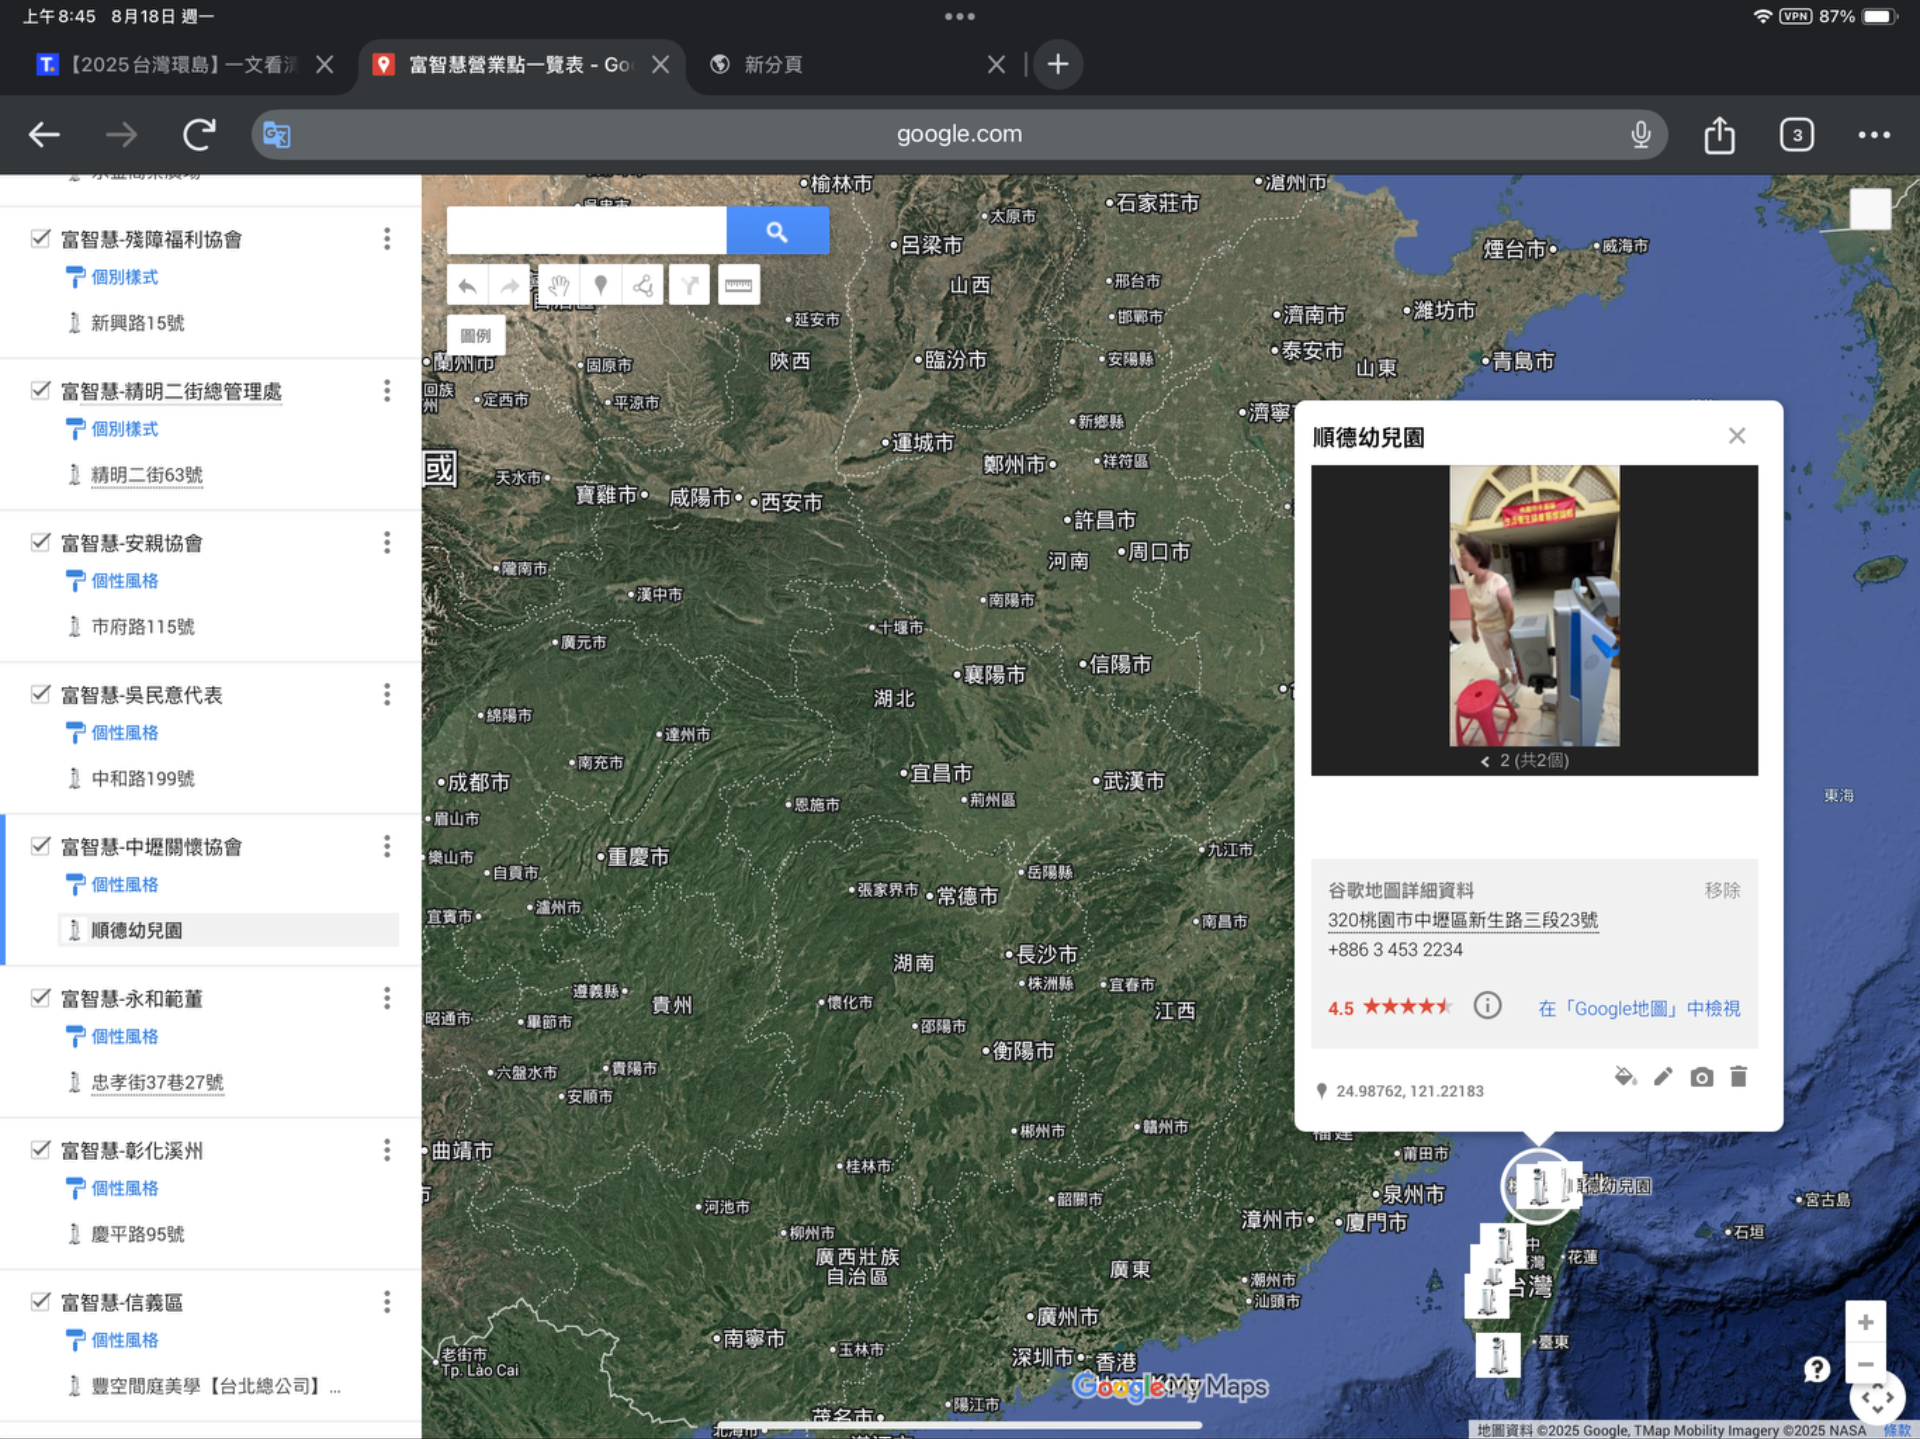Click the 移除 remove details button
Screen dimensions: 1920x1439
pos(1722,890)
